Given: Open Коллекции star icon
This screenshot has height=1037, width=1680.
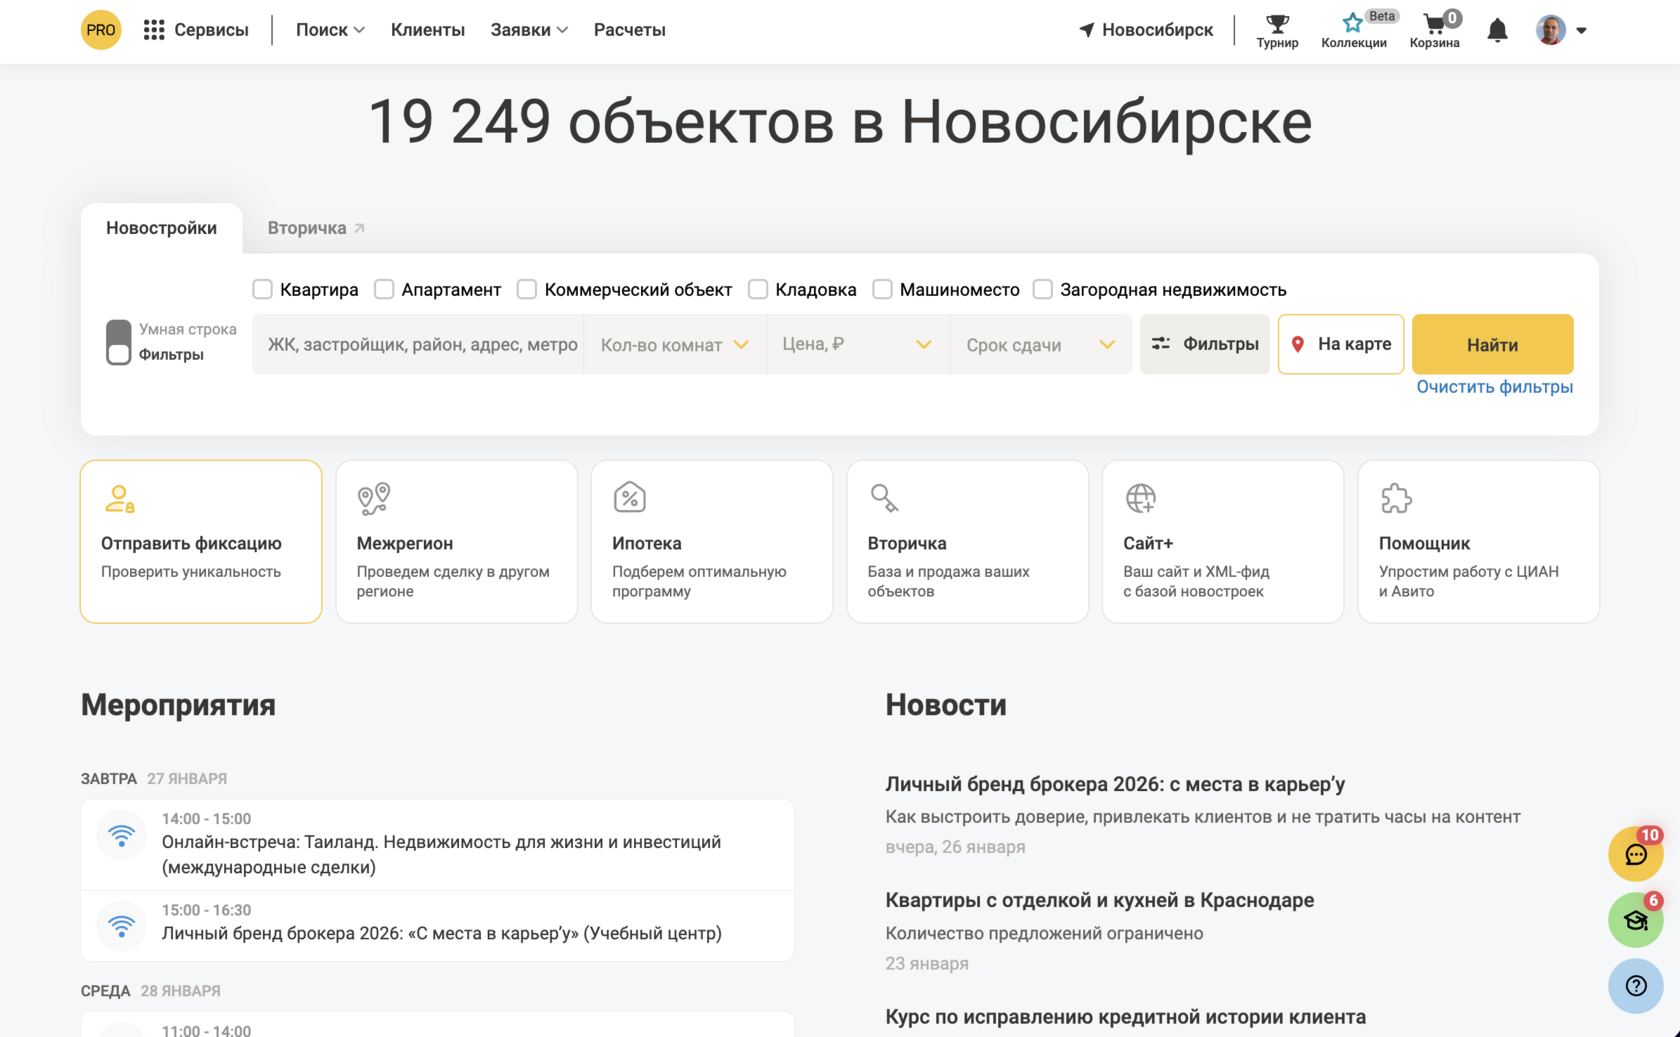Looking at the screenshot, I should click(x=1352, y=23).
